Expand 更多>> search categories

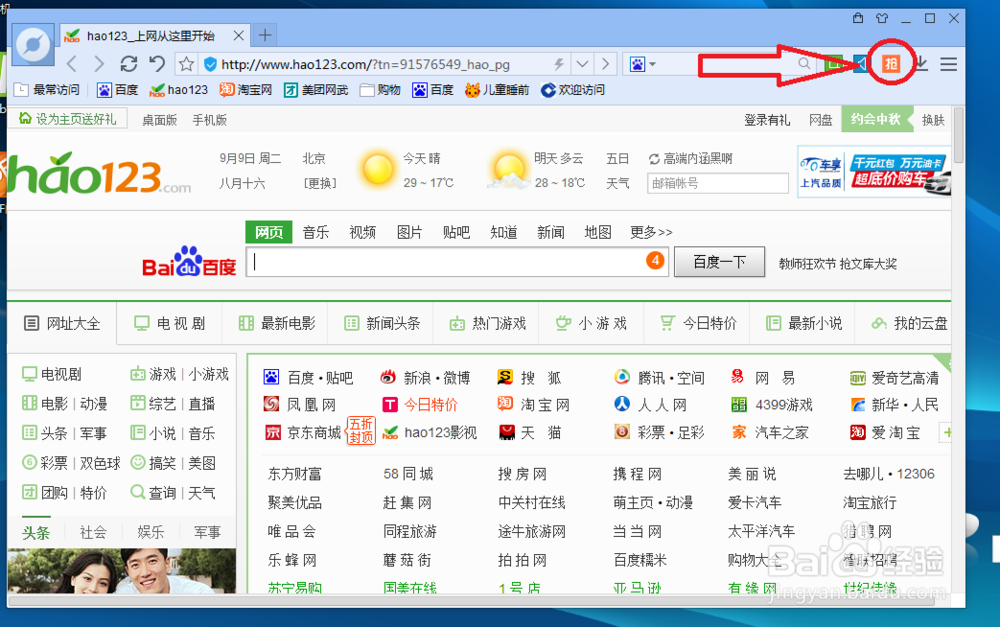[x=651, y=232]
